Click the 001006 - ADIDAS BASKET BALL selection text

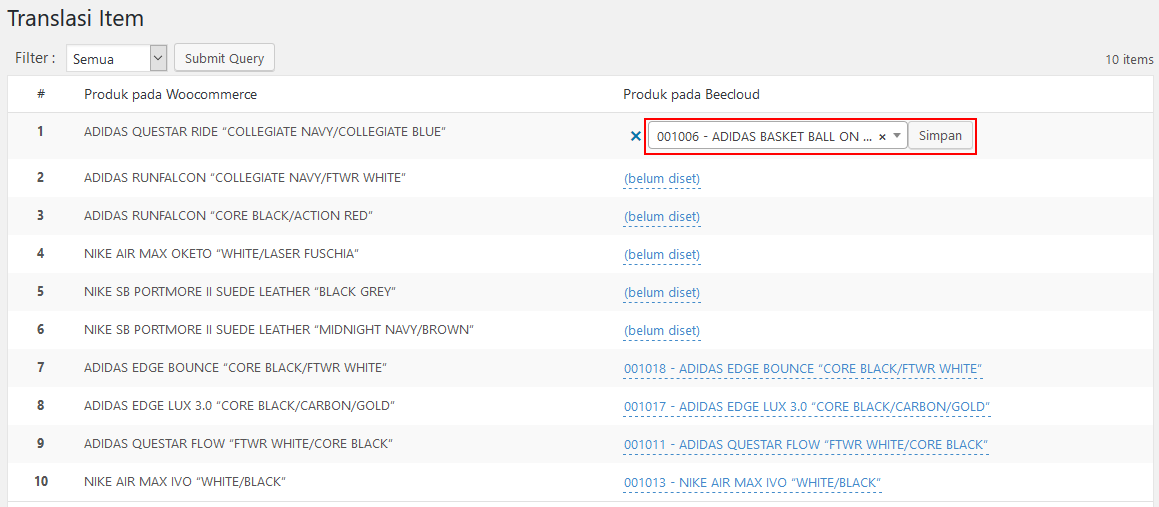point(764,137)
